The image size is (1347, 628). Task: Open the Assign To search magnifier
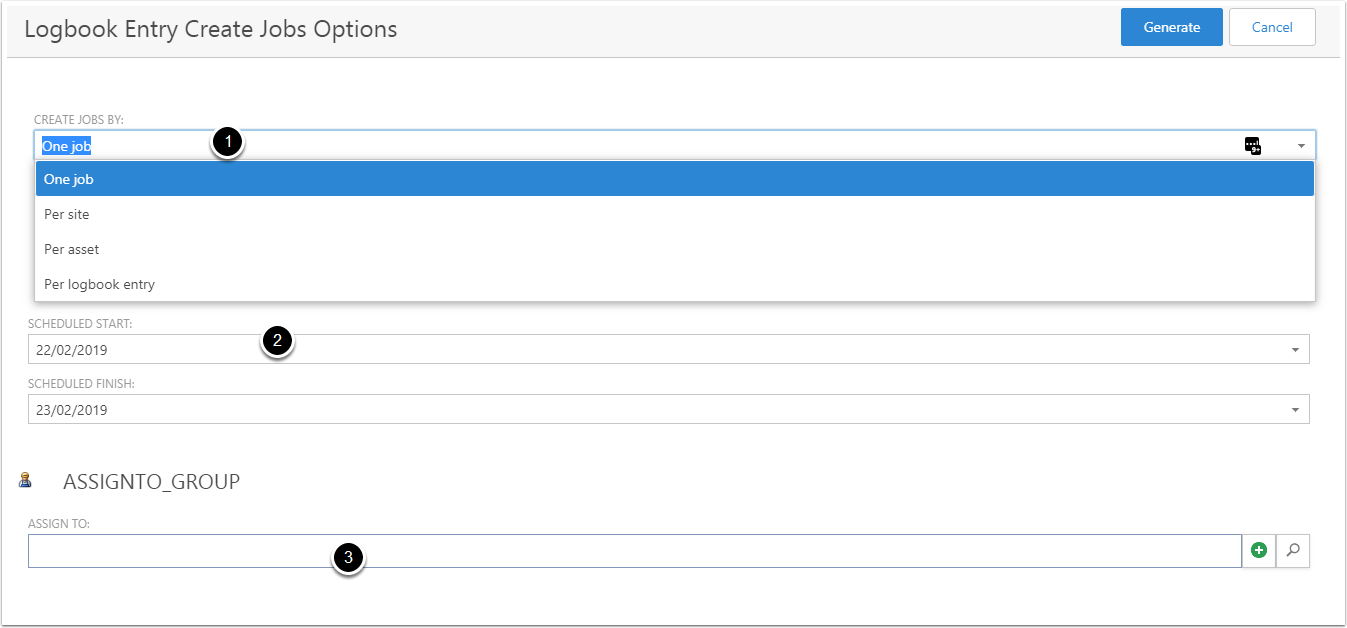tap(1293, 550)
